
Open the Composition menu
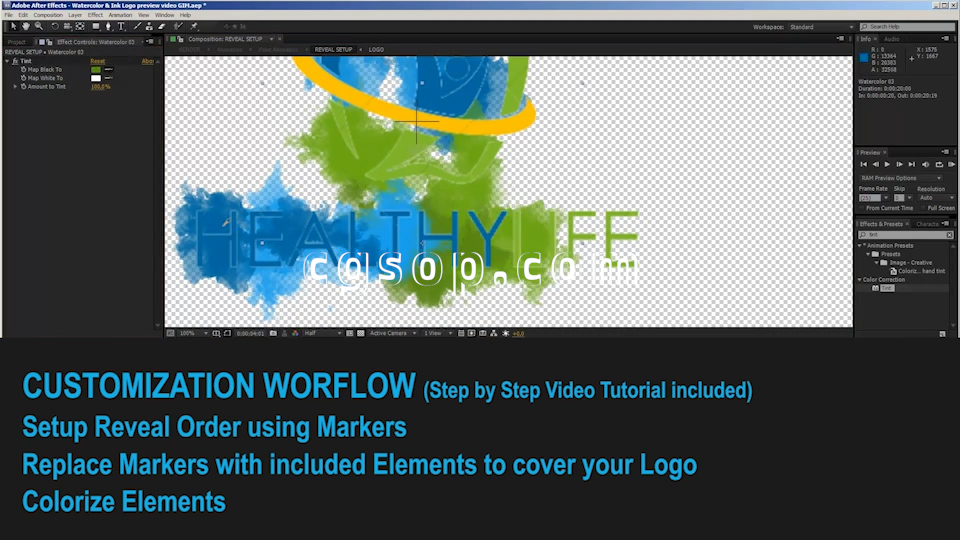click(48, 15)
